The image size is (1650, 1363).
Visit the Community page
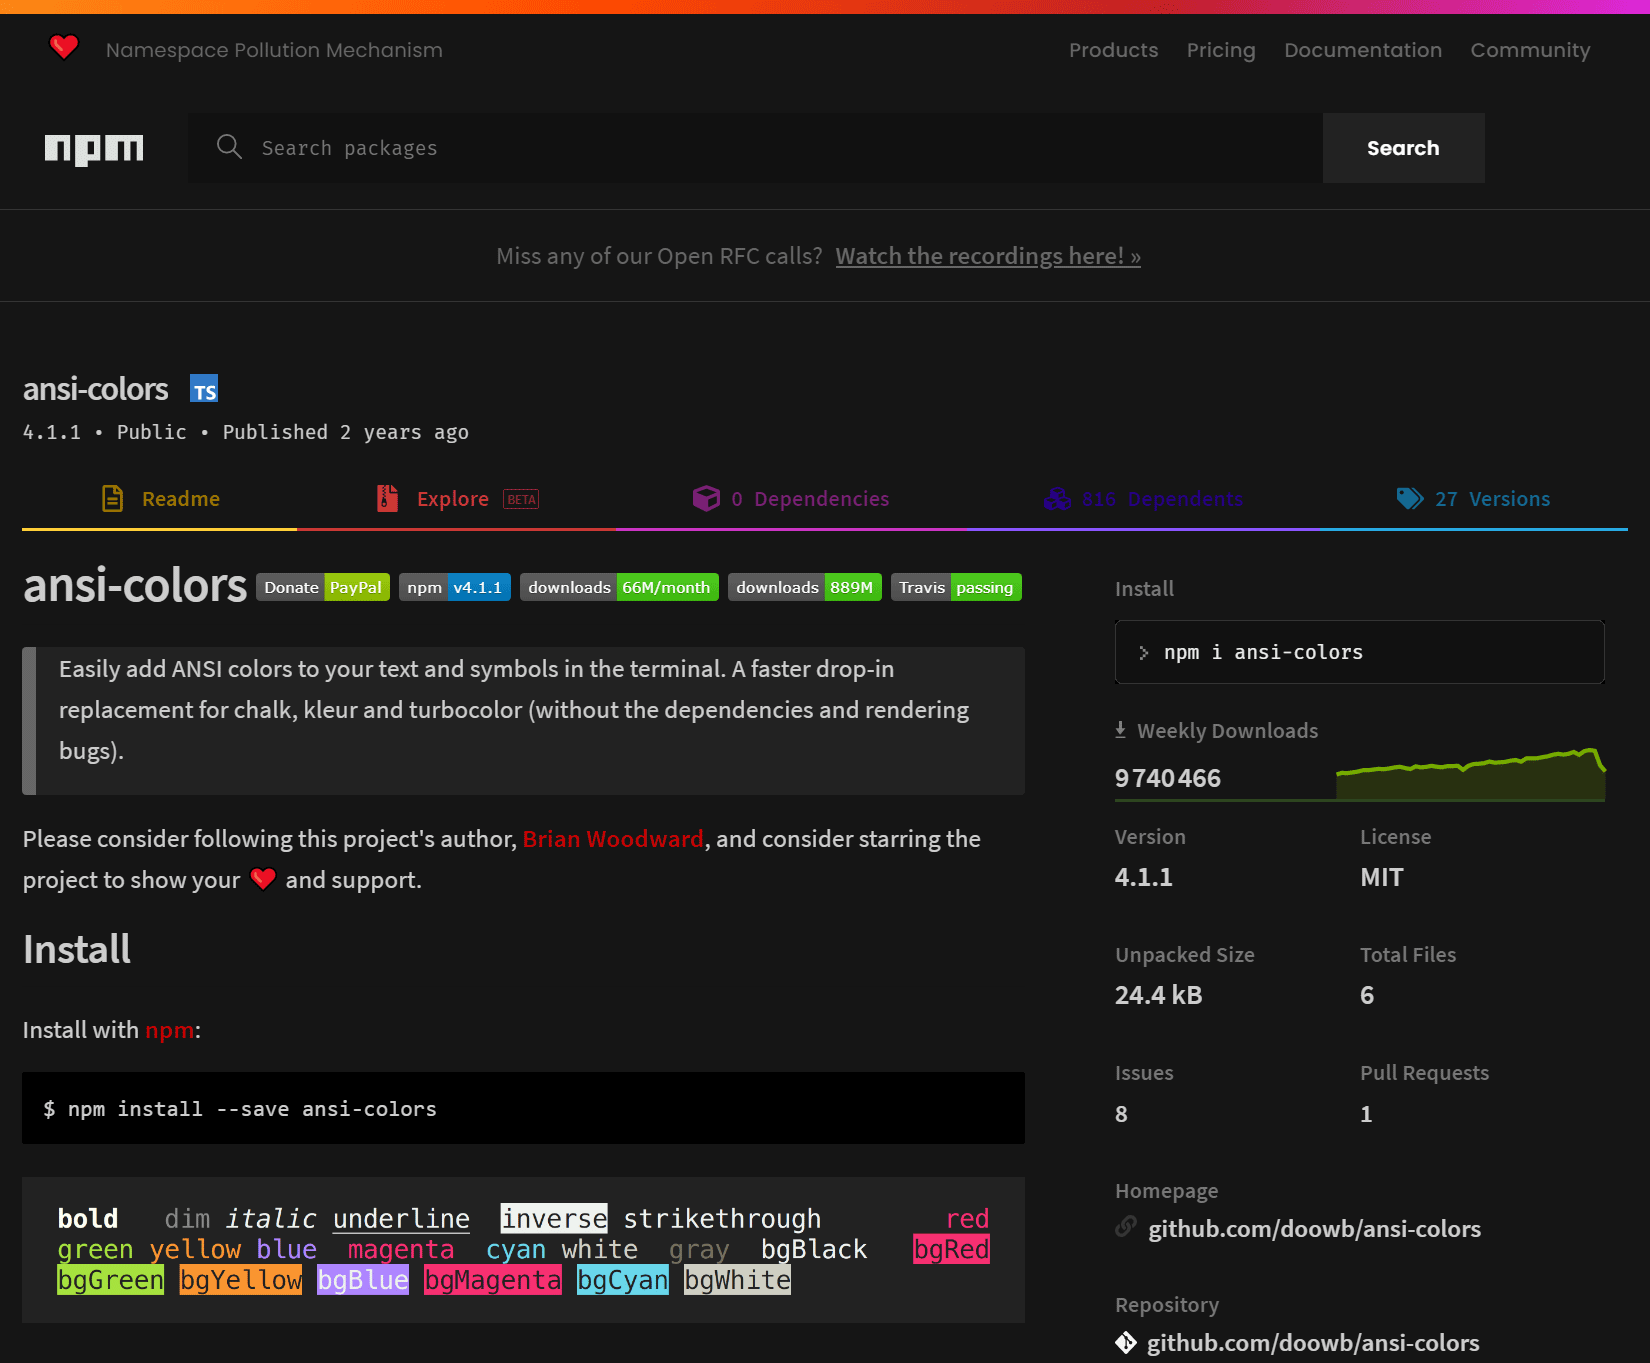1530,50
